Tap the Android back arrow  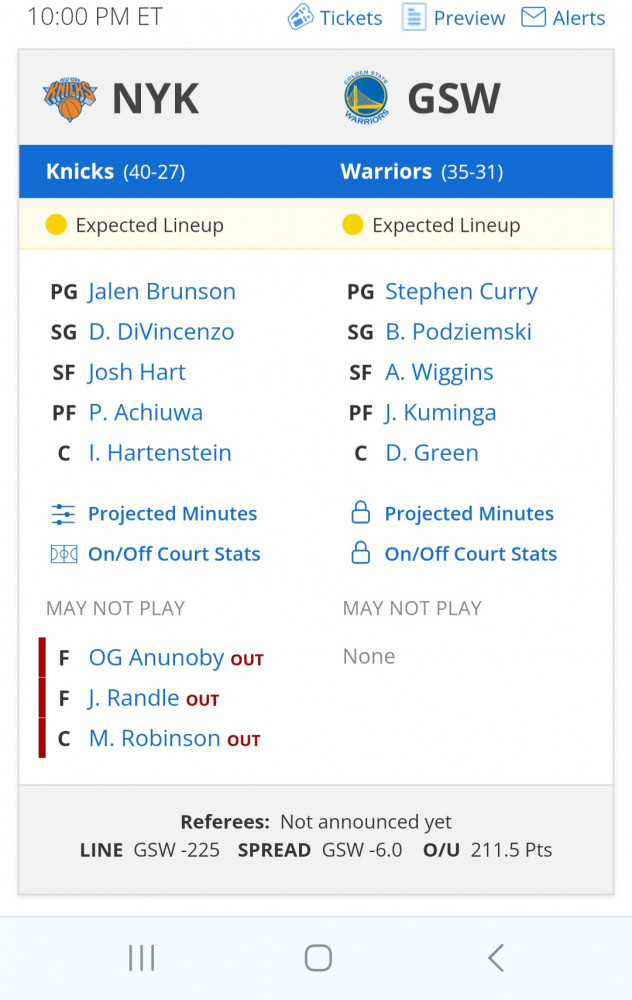[x=496, y=958]
